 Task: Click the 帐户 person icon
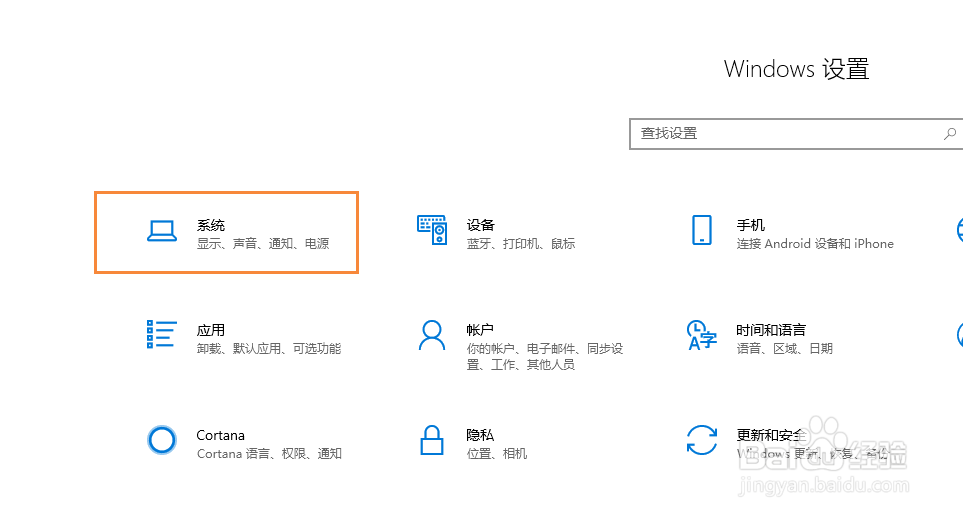[432, 335]
